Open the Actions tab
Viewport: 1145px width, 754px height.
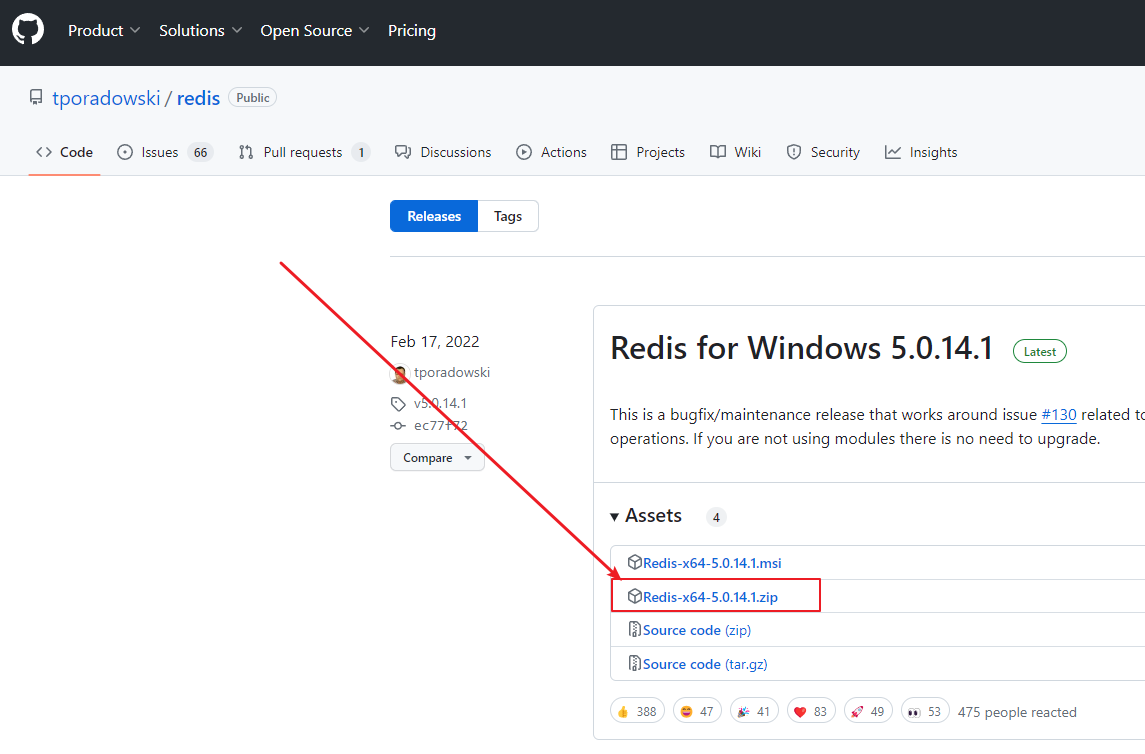(551, 152)
